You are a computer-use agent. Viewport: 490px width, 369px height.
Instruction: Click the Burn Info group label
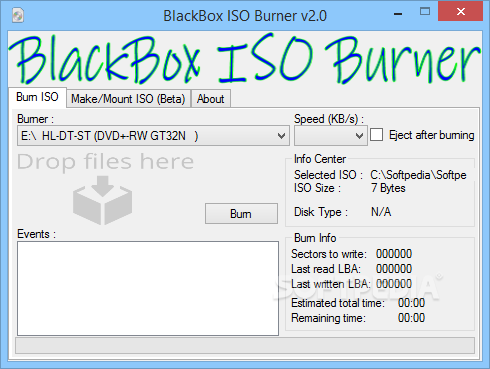[315, 238]
